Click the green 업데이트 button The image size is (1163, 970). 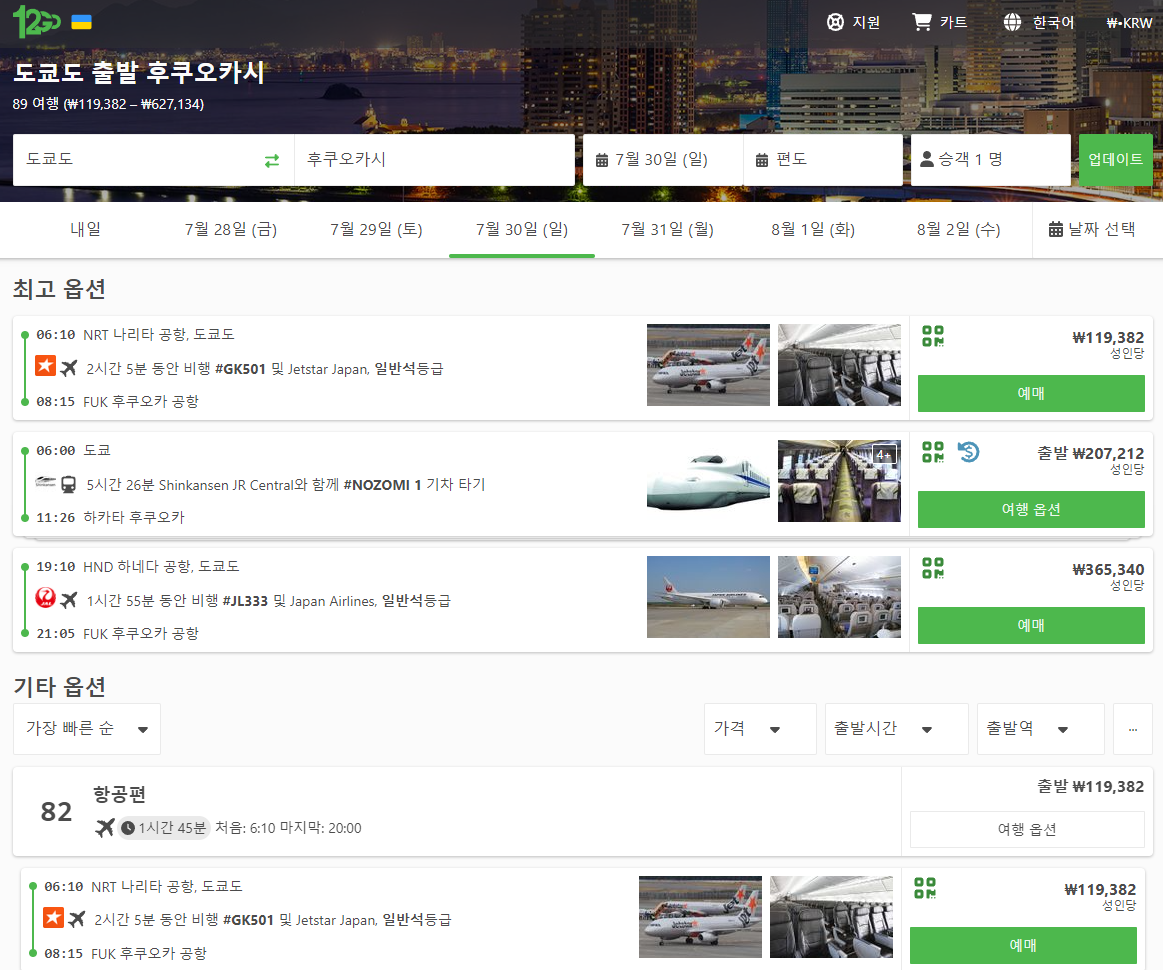tap(1115, 160)
